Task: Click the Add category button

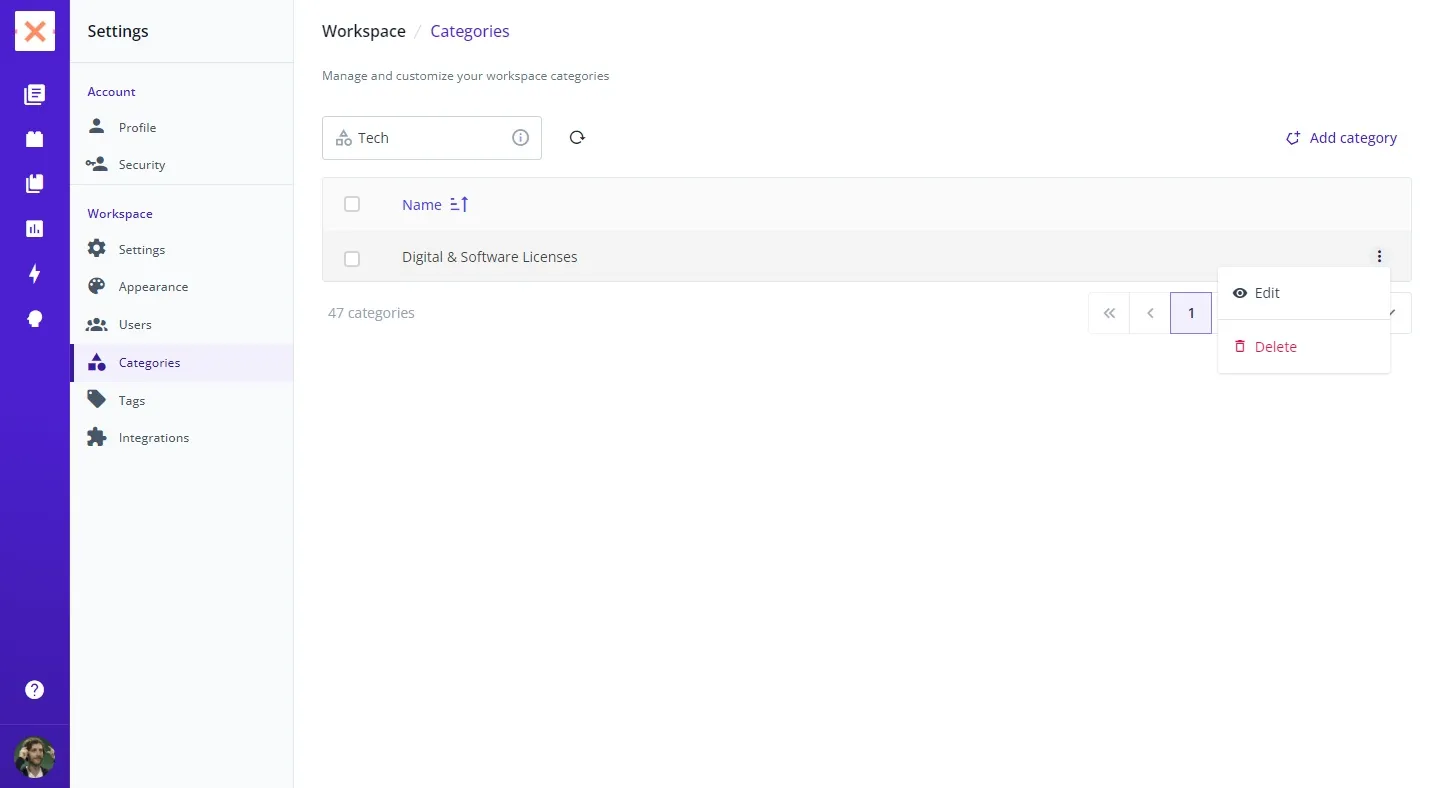Action: [x=1341, y=138]
